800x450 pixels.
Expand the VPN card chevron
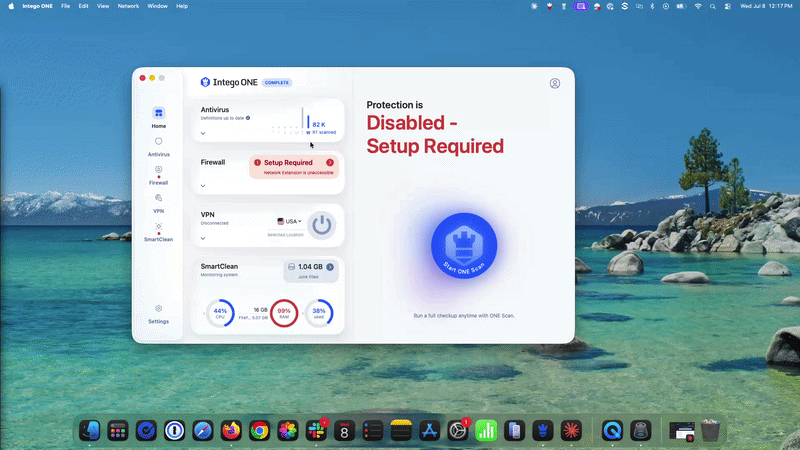pyautogui.click(x=203, y=238)
